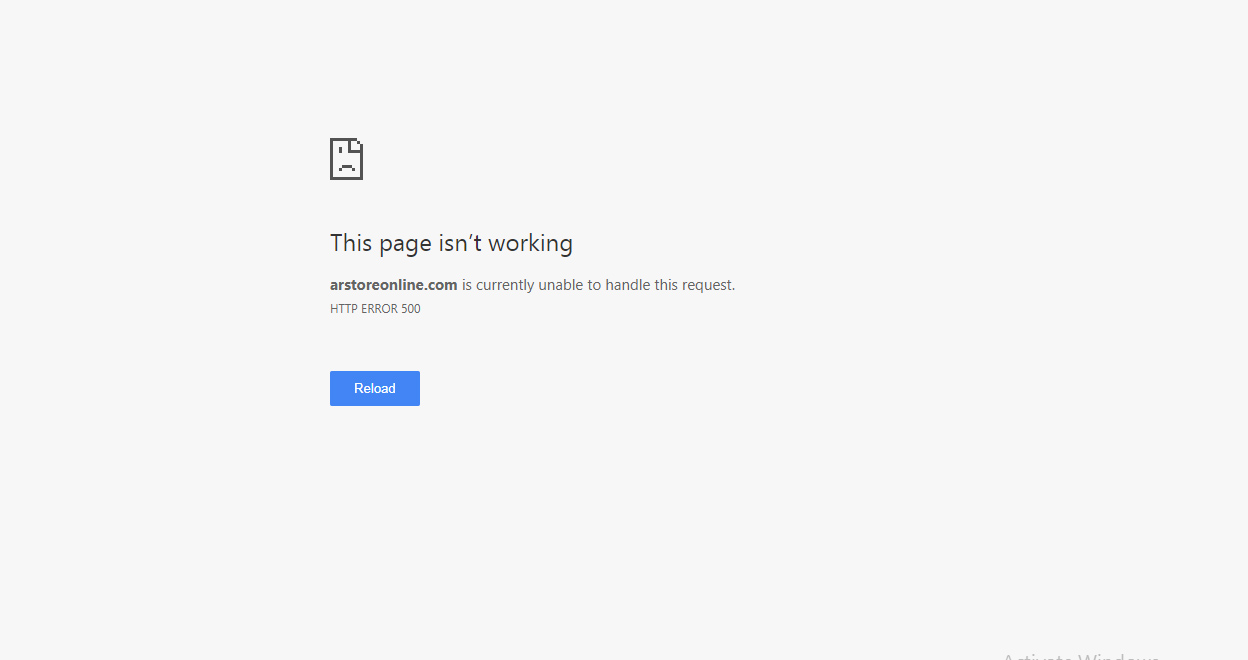Click the word "isn't" in the heading
The width and height of the screenshot is (1248, 660).
click(x=460, y=243)
